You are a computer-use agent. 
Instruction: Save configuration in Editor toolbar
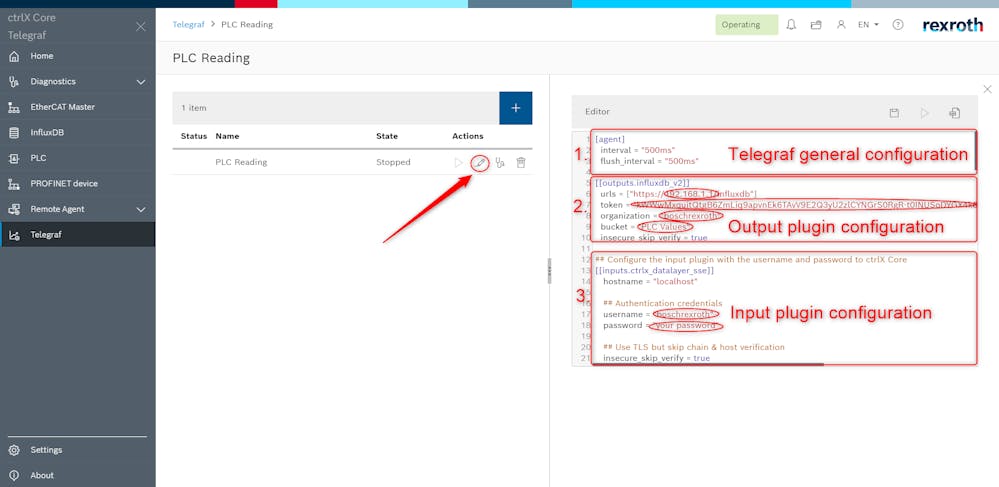(894, 113)
